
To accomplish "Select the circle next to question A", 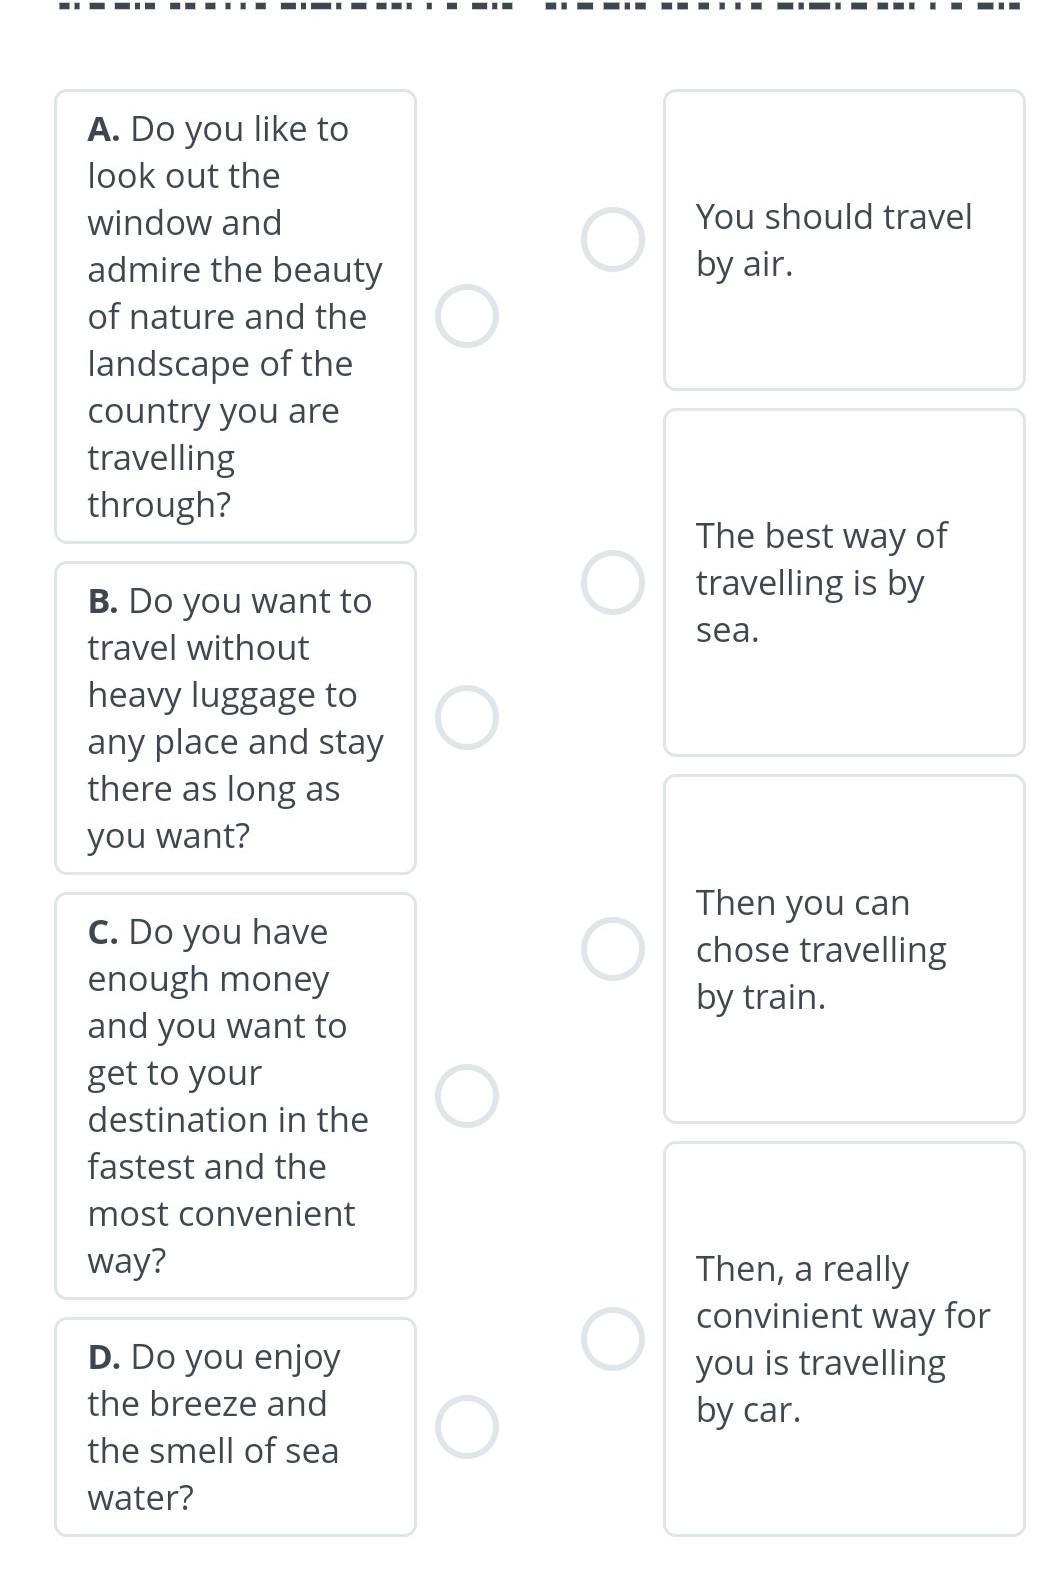I will [x=467, y=316].
